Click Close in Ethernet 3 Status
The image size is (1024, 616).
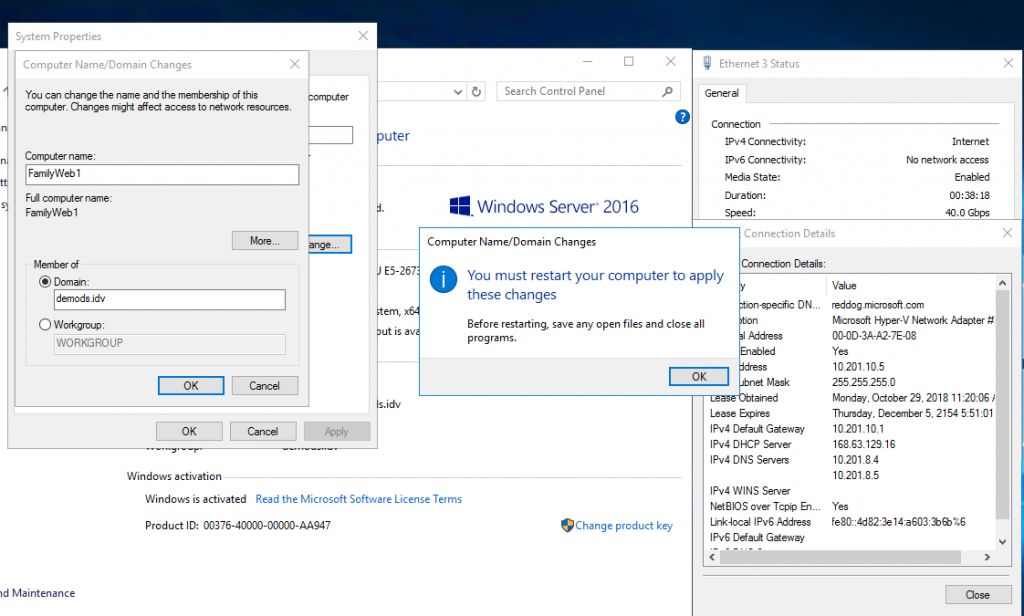click(978, 595)
